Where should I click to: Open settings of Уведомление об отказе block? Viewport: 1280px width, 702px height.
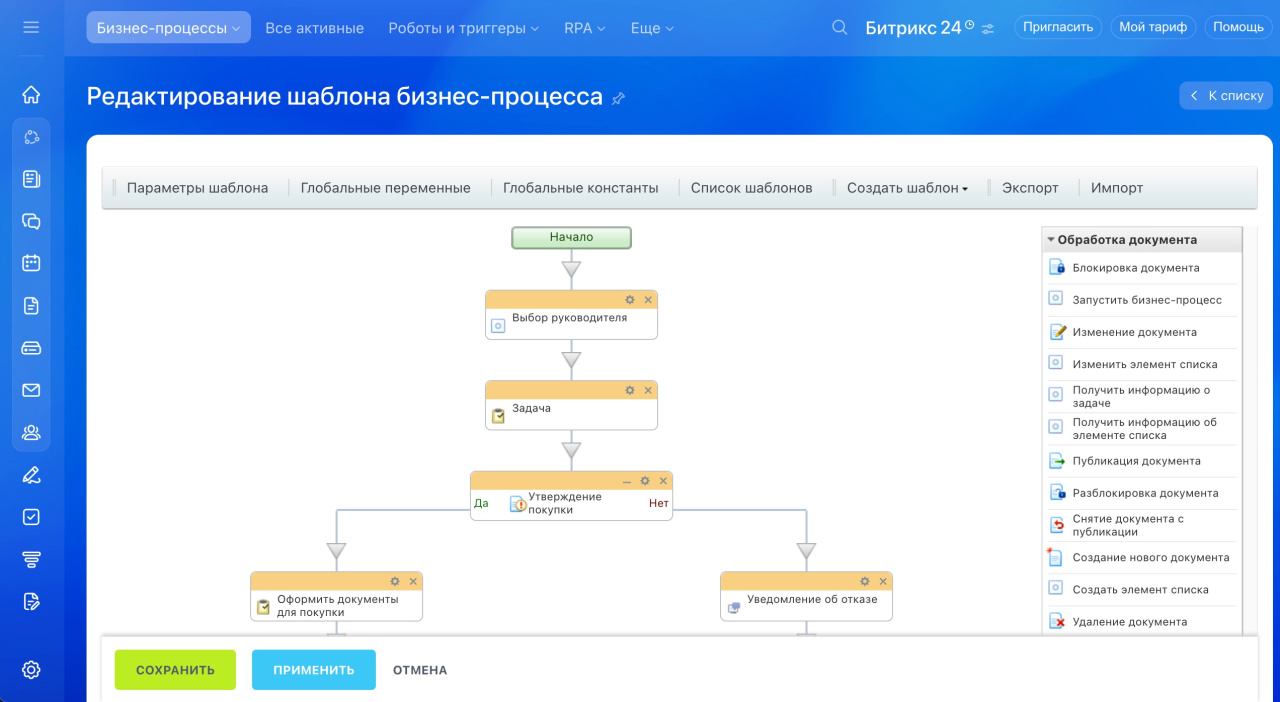tap(865, 580)
